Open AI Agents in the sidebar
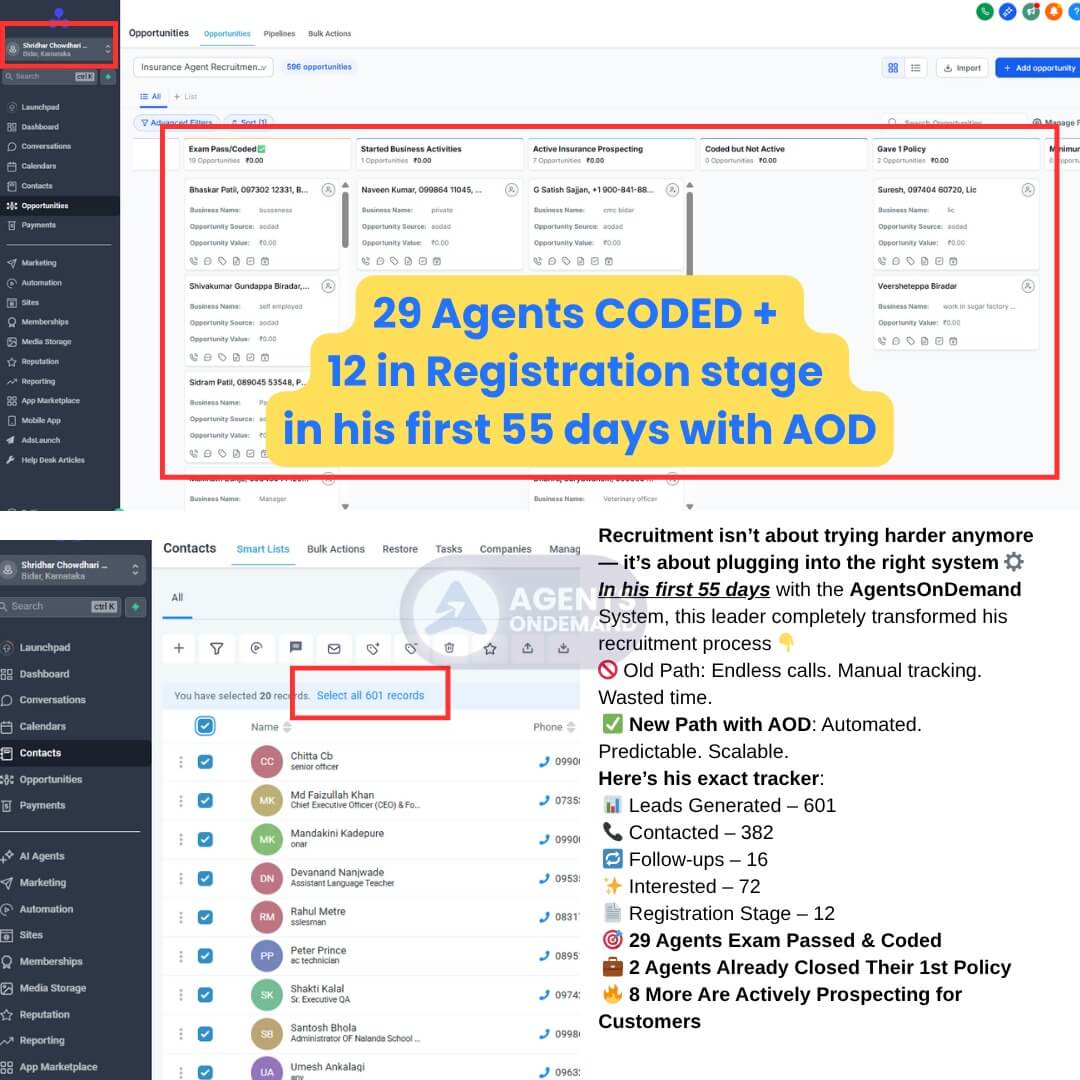Screen dimensions: 1080x1080 point(42,856)
